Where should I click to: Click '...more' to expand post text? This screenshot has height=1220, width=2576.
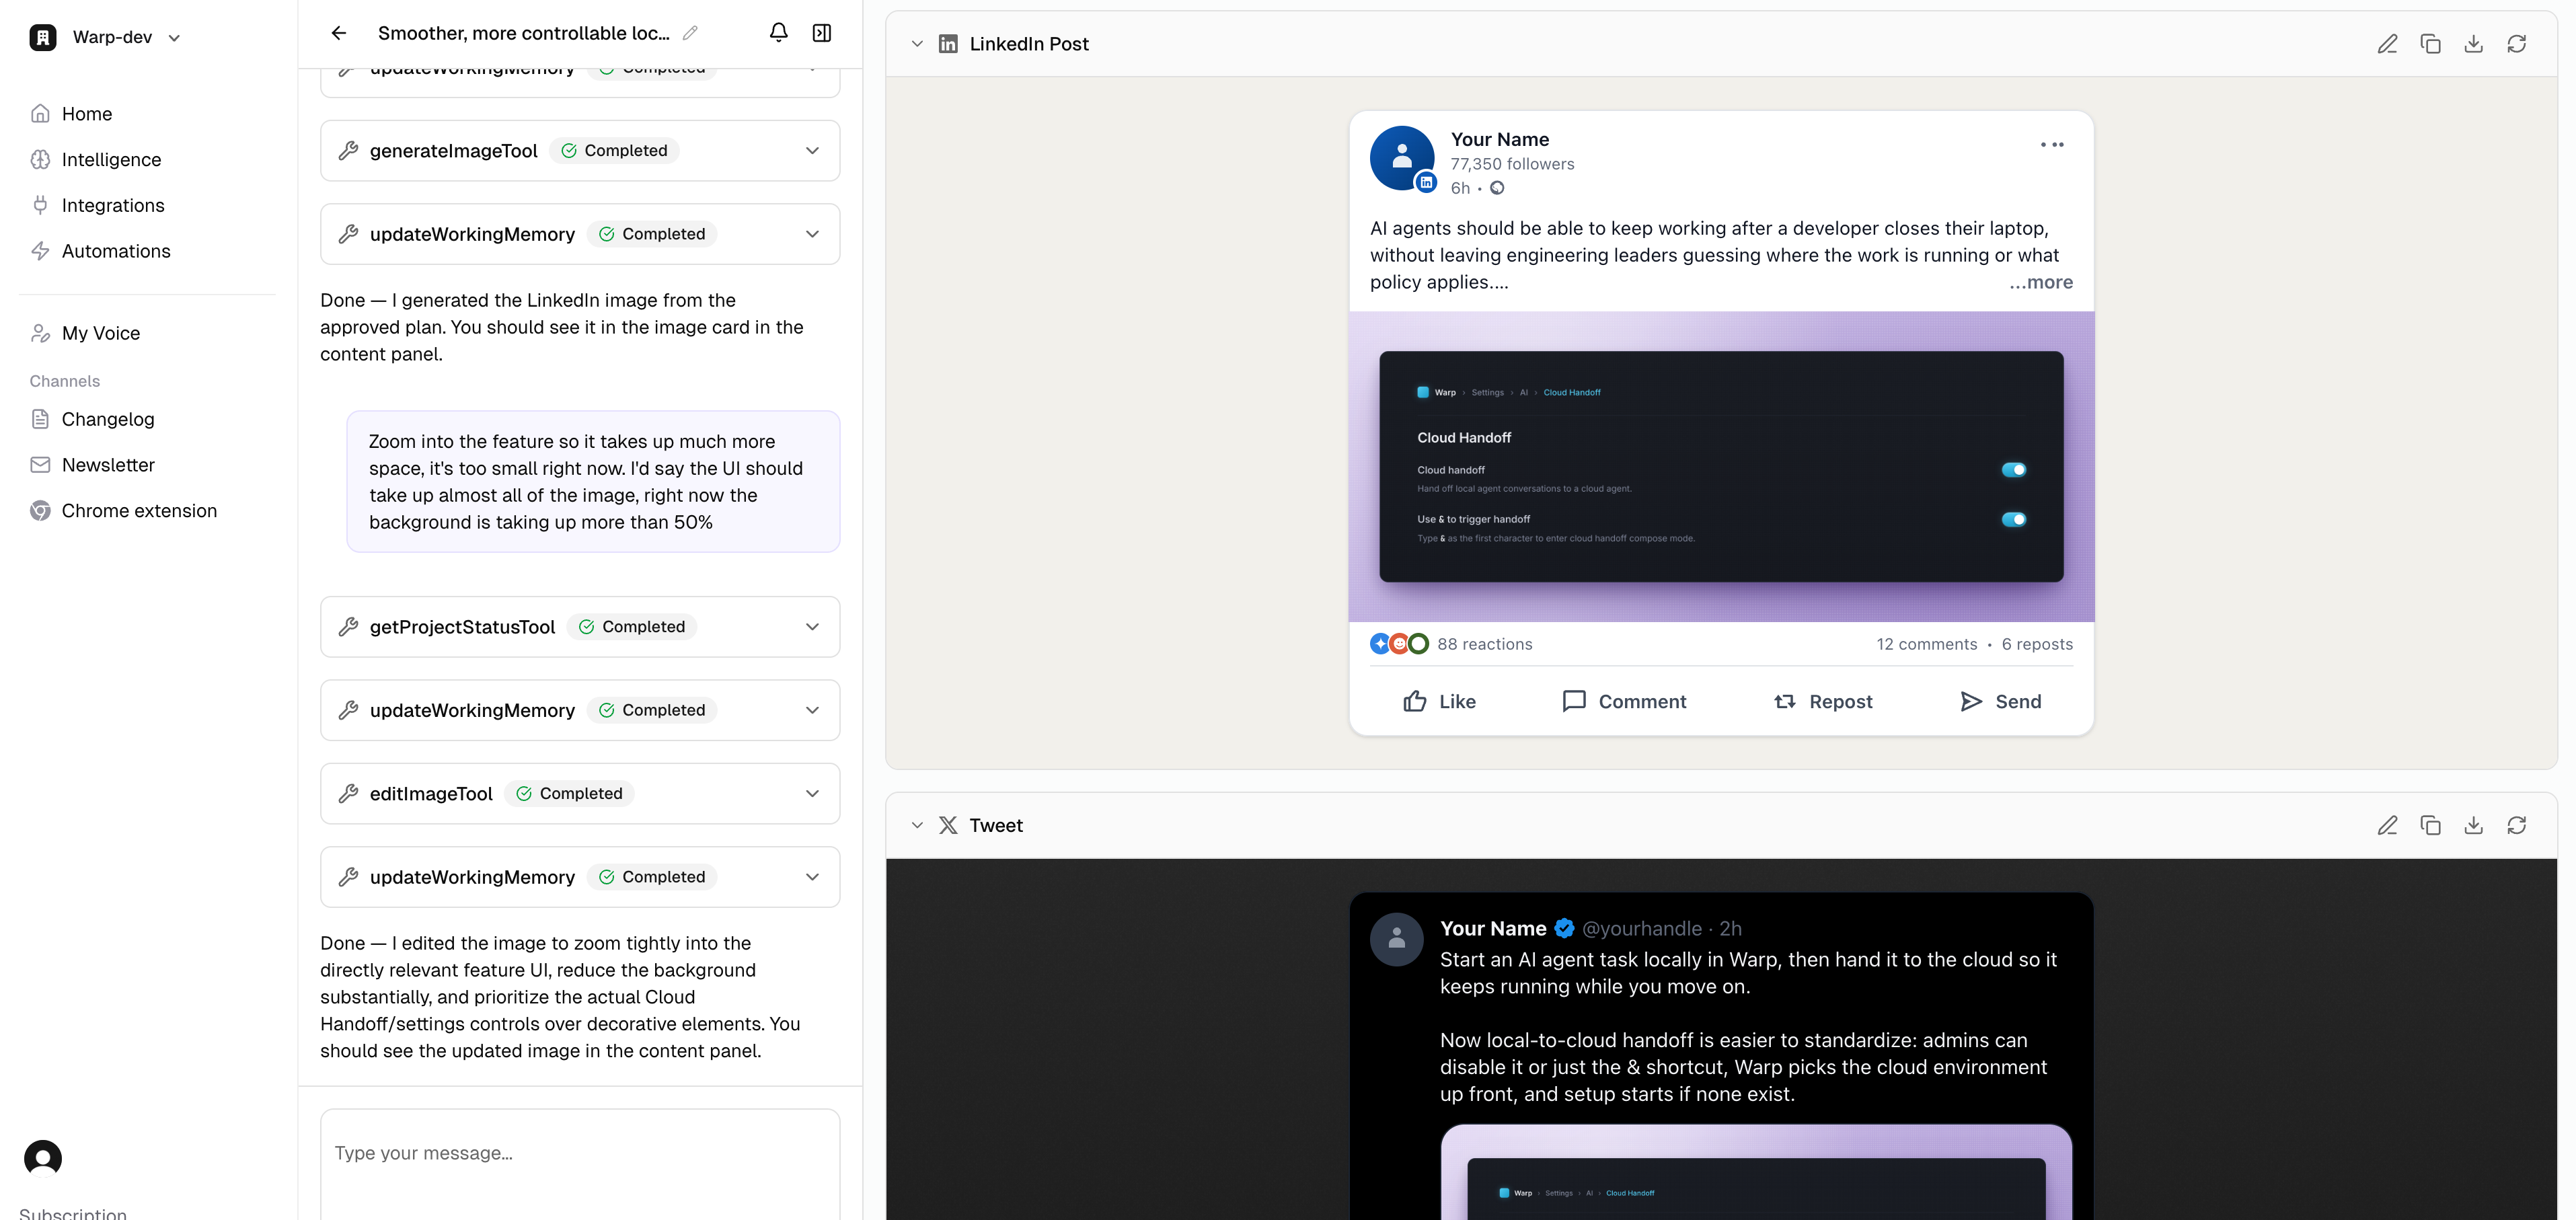tap(2041, 282)
